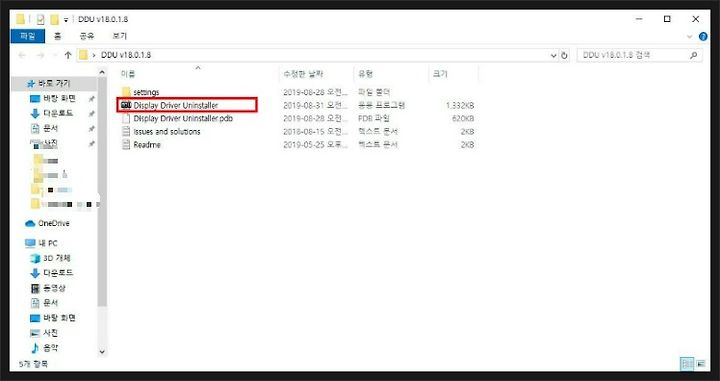720x381 pixels.
Task: Switch to details view layout icon
Action: click(x=687, y=364)
